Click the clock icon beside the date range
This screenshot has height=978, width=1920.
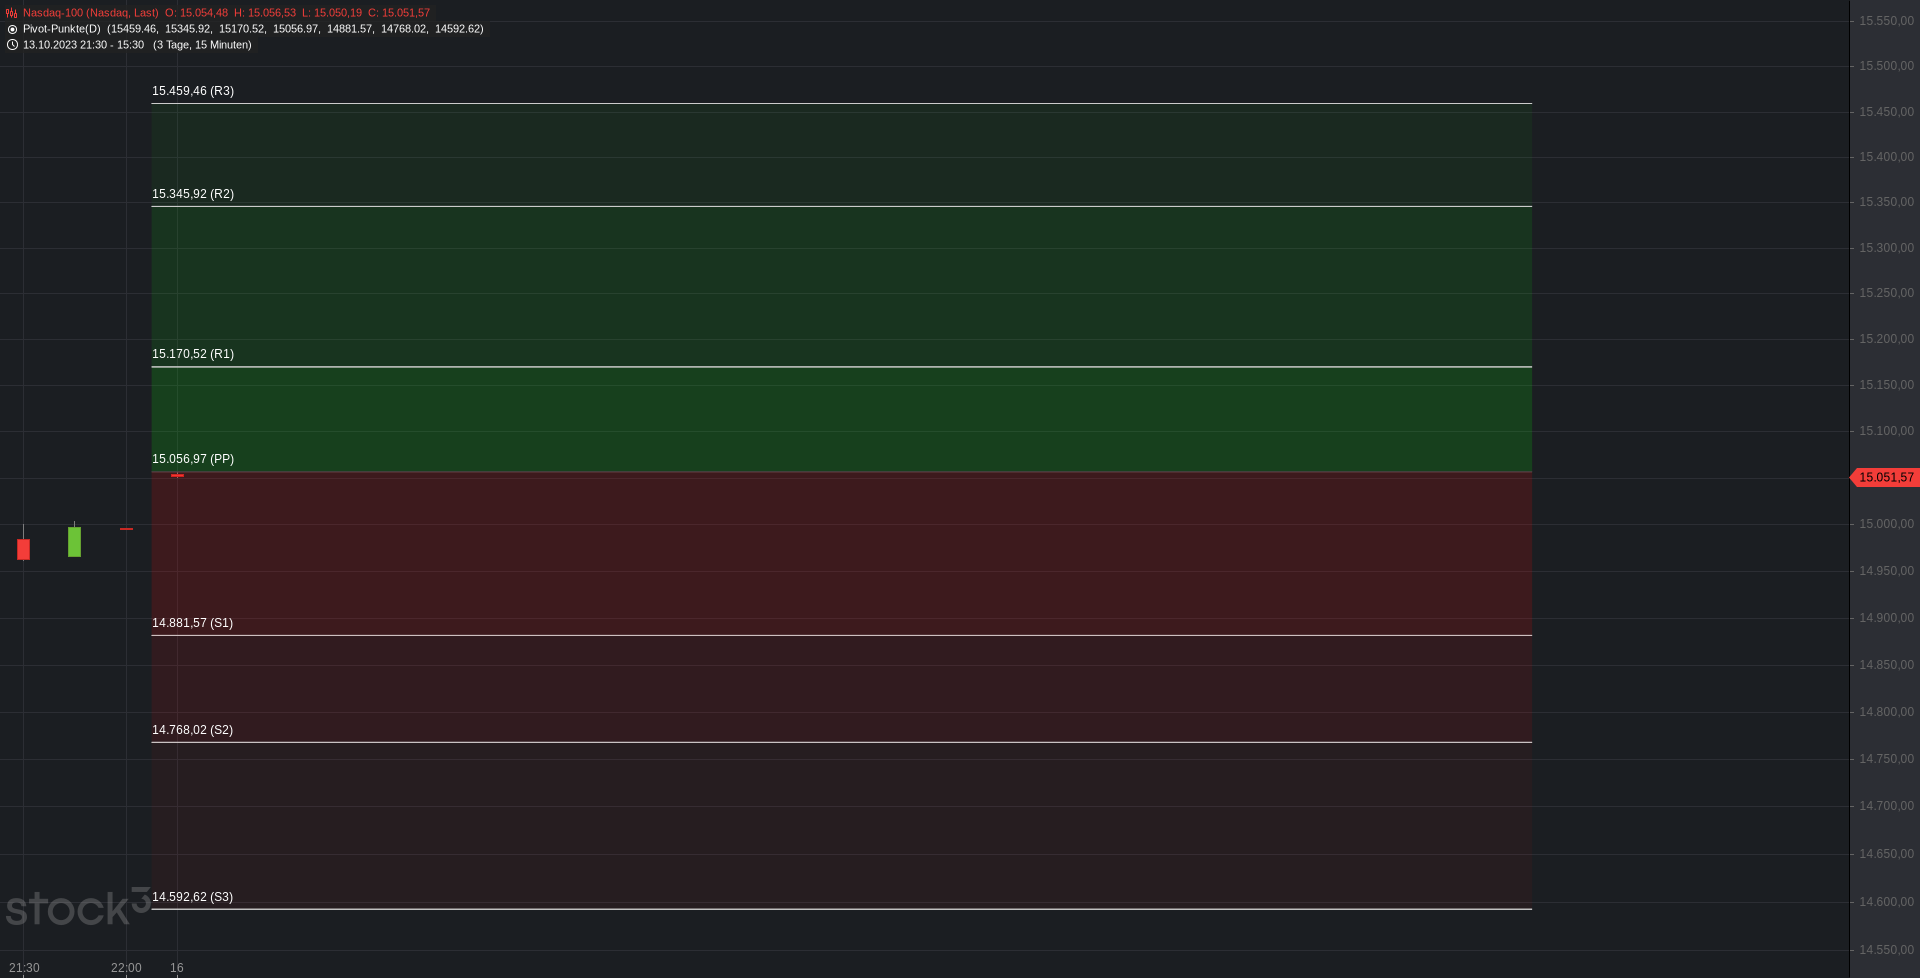point(12,45)
